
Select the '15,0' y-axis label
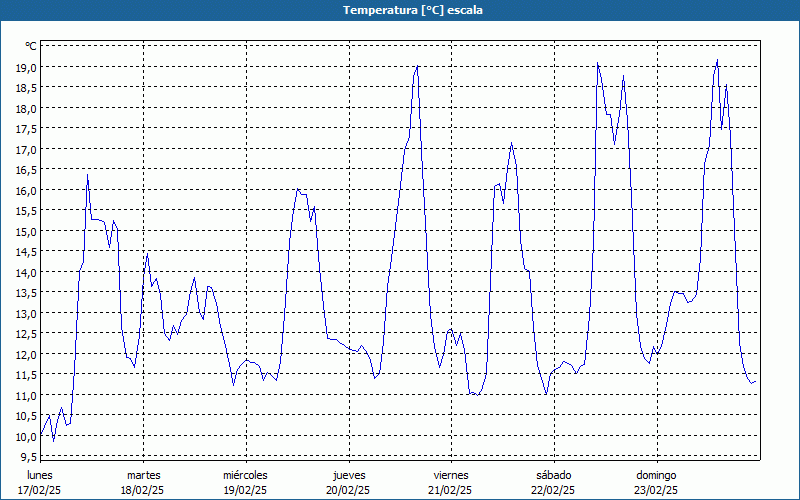(x=27, y=231)
